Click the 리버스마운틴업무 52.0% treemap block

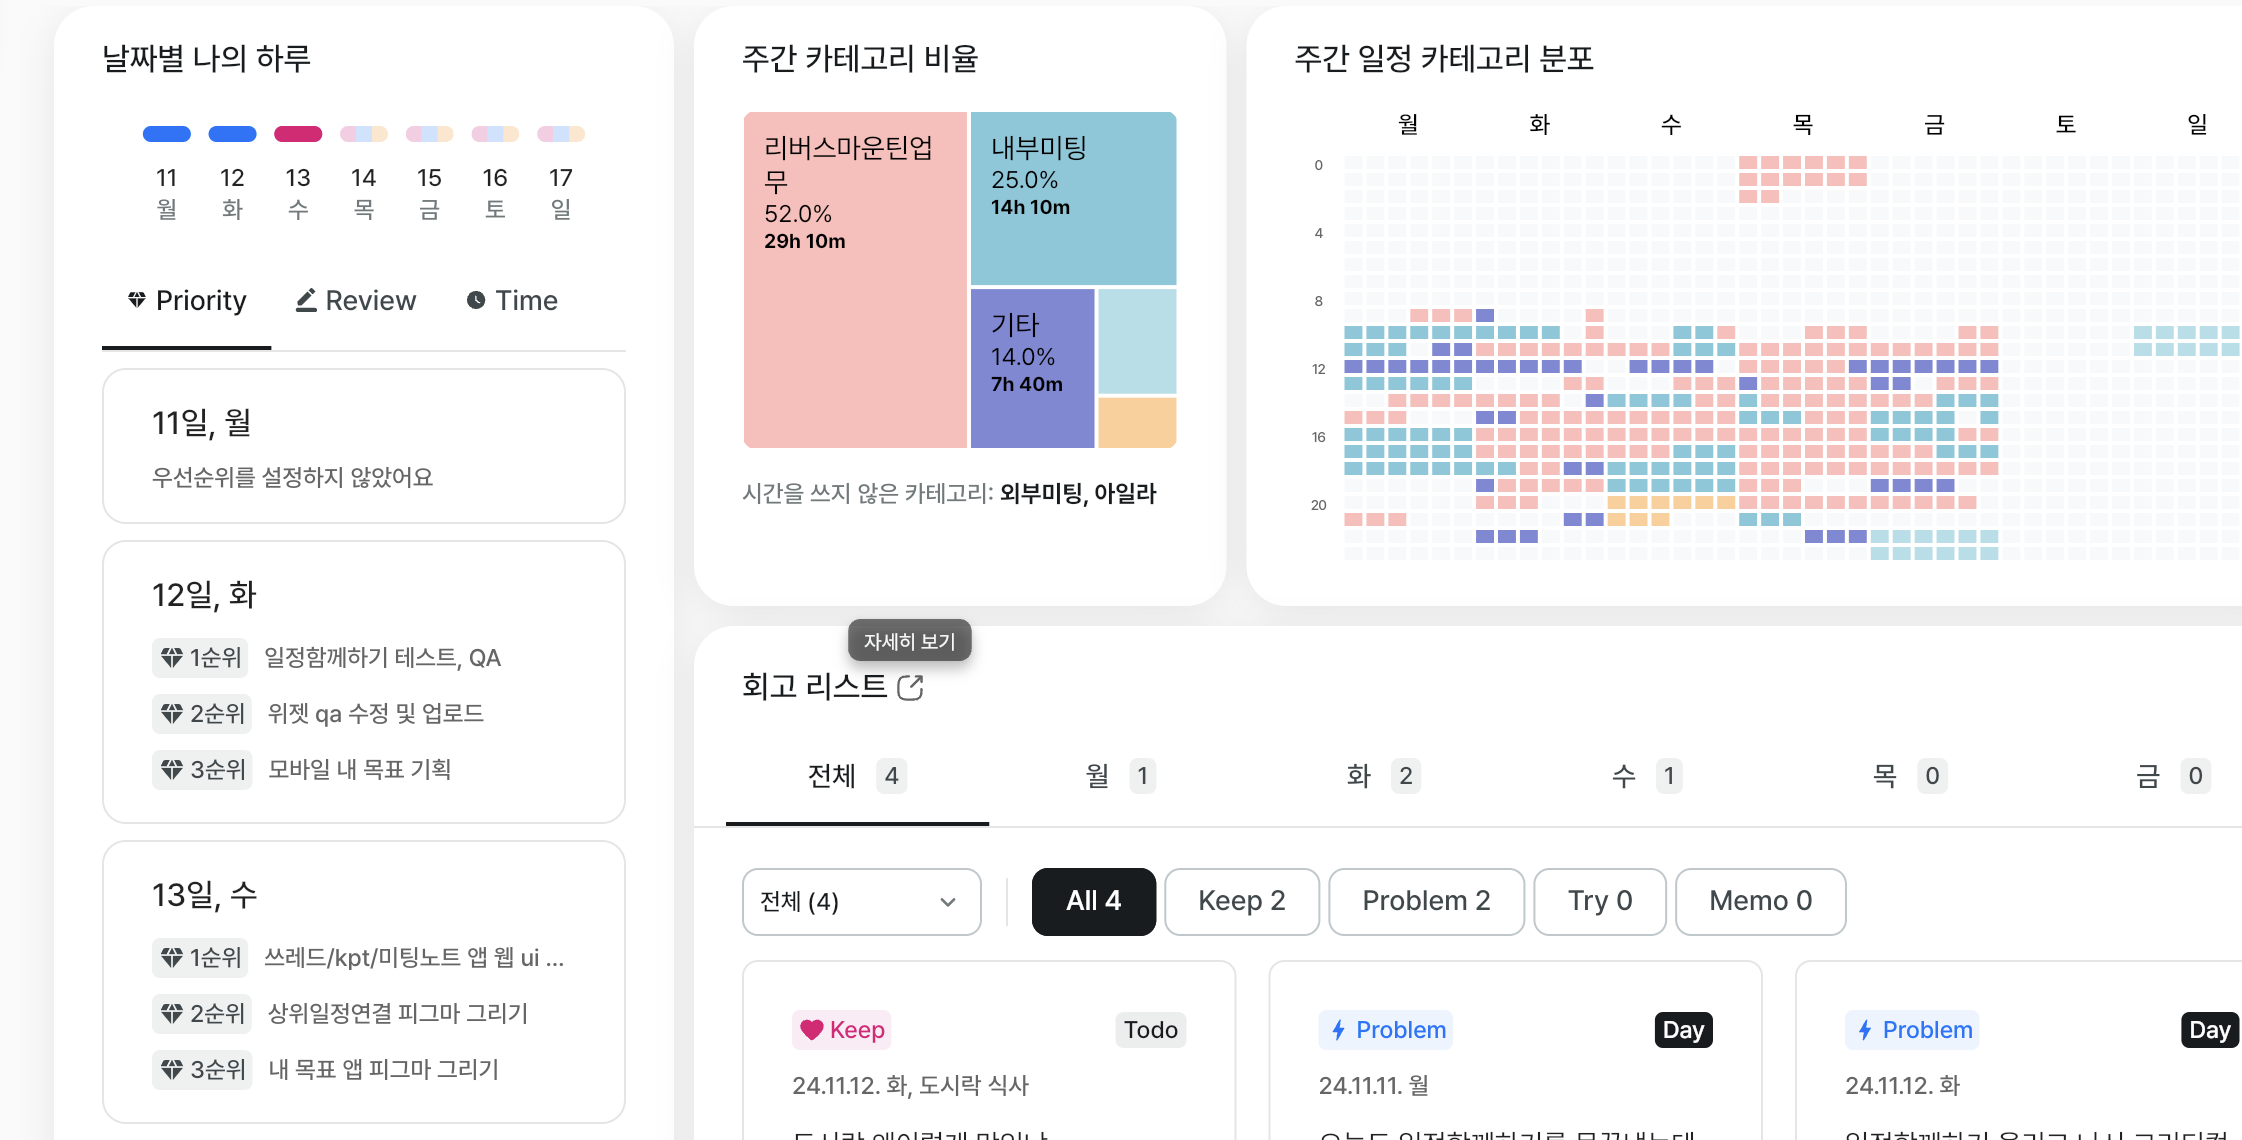point(855,280)
